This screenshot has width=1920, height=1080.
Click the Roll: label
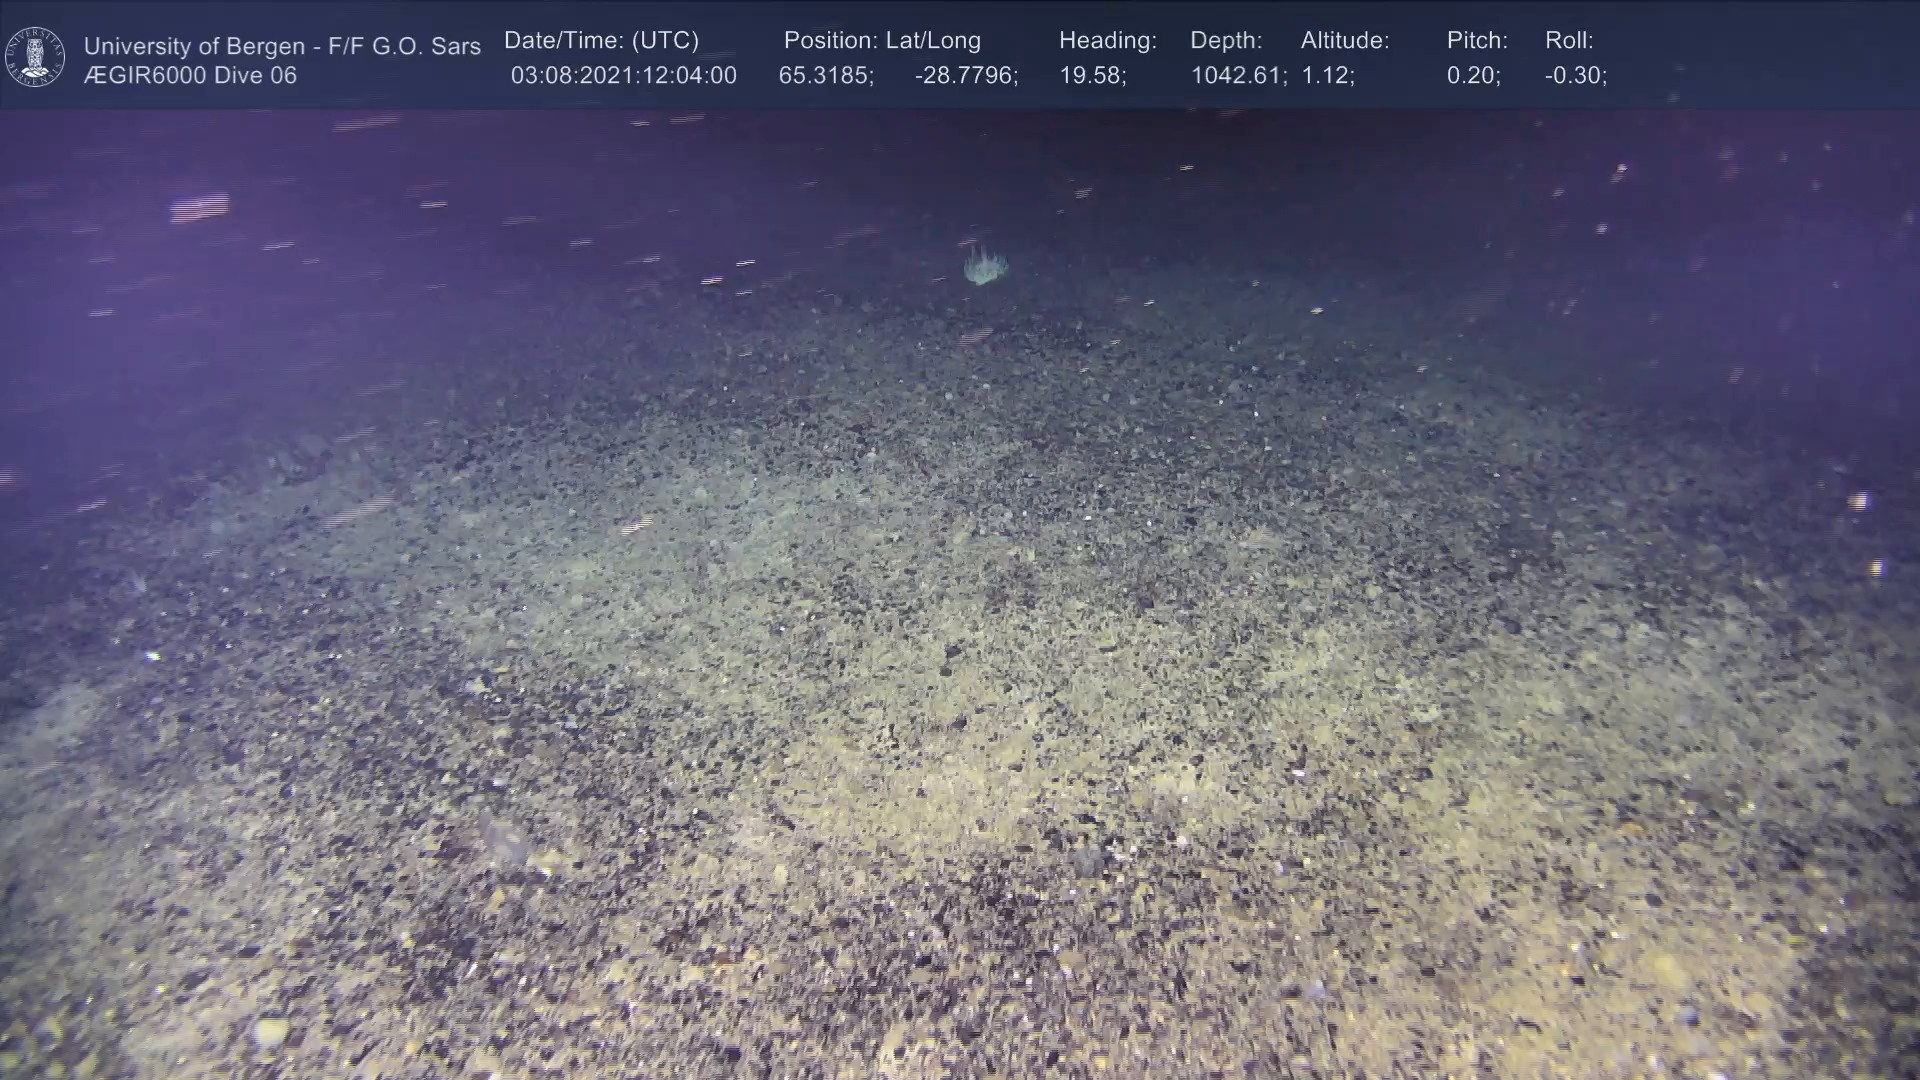[x=1569, y=41]
